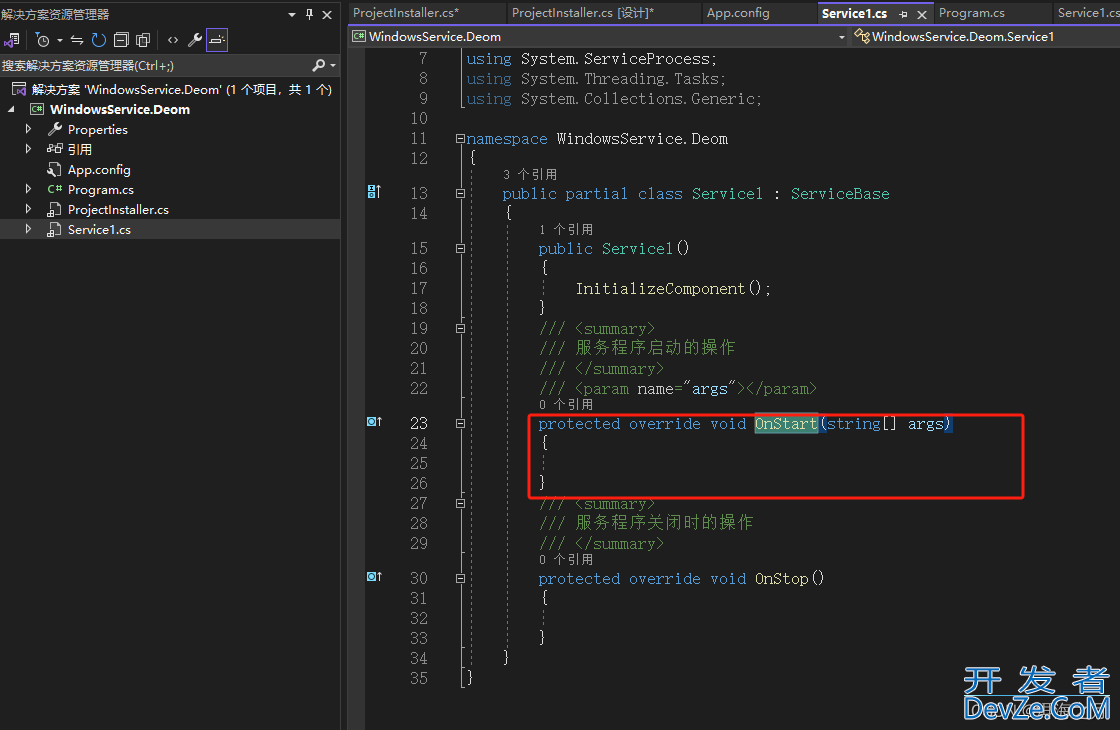Click the View Code angle brackets icon
Viewport: 1120px width, 730px height.
pyautogui.click(x=173, y=40)
